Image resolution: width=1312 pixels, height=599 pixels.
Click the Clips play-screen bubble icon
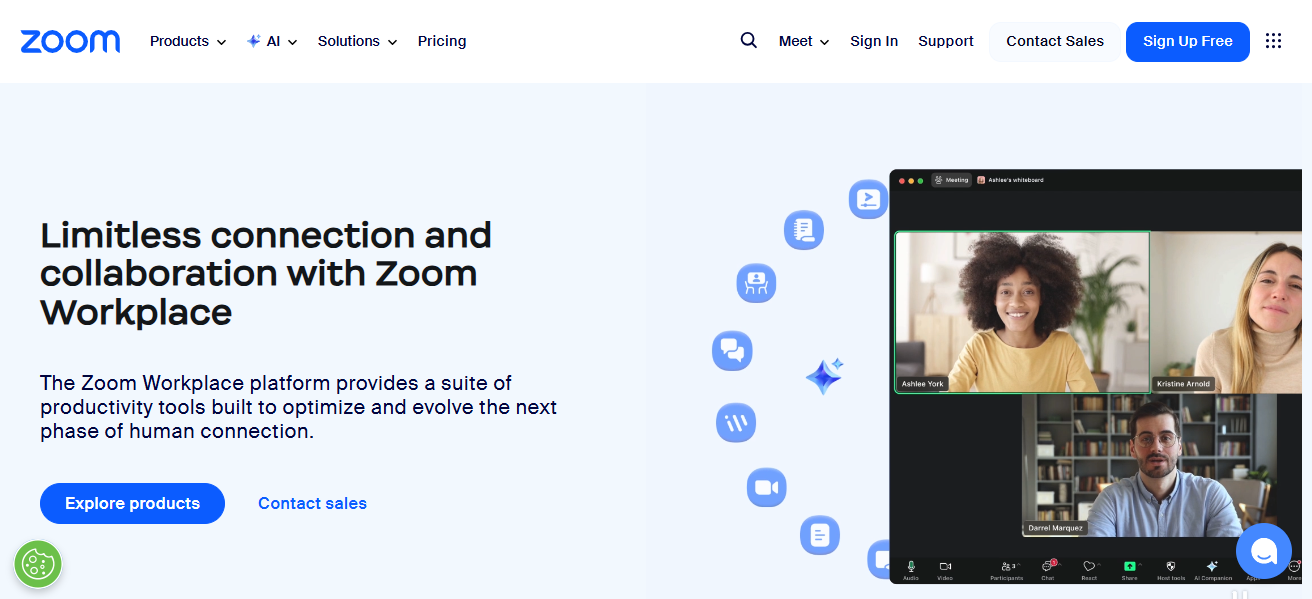tap(869, 198)
